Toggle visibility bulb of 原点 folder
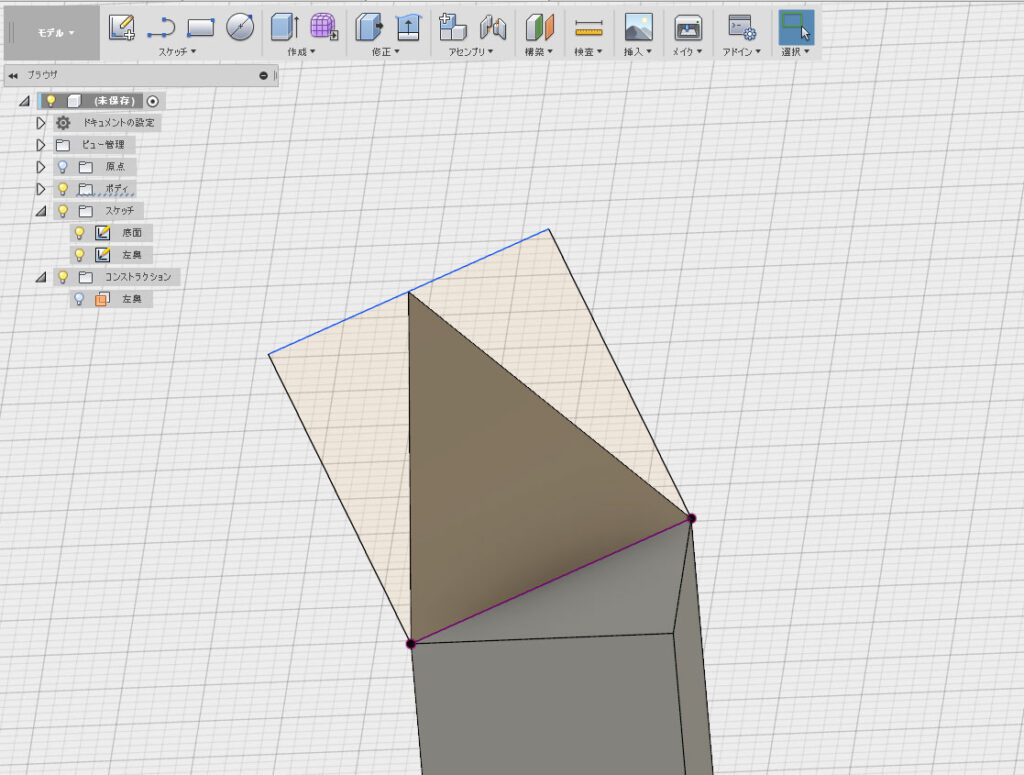 [62, 167]
